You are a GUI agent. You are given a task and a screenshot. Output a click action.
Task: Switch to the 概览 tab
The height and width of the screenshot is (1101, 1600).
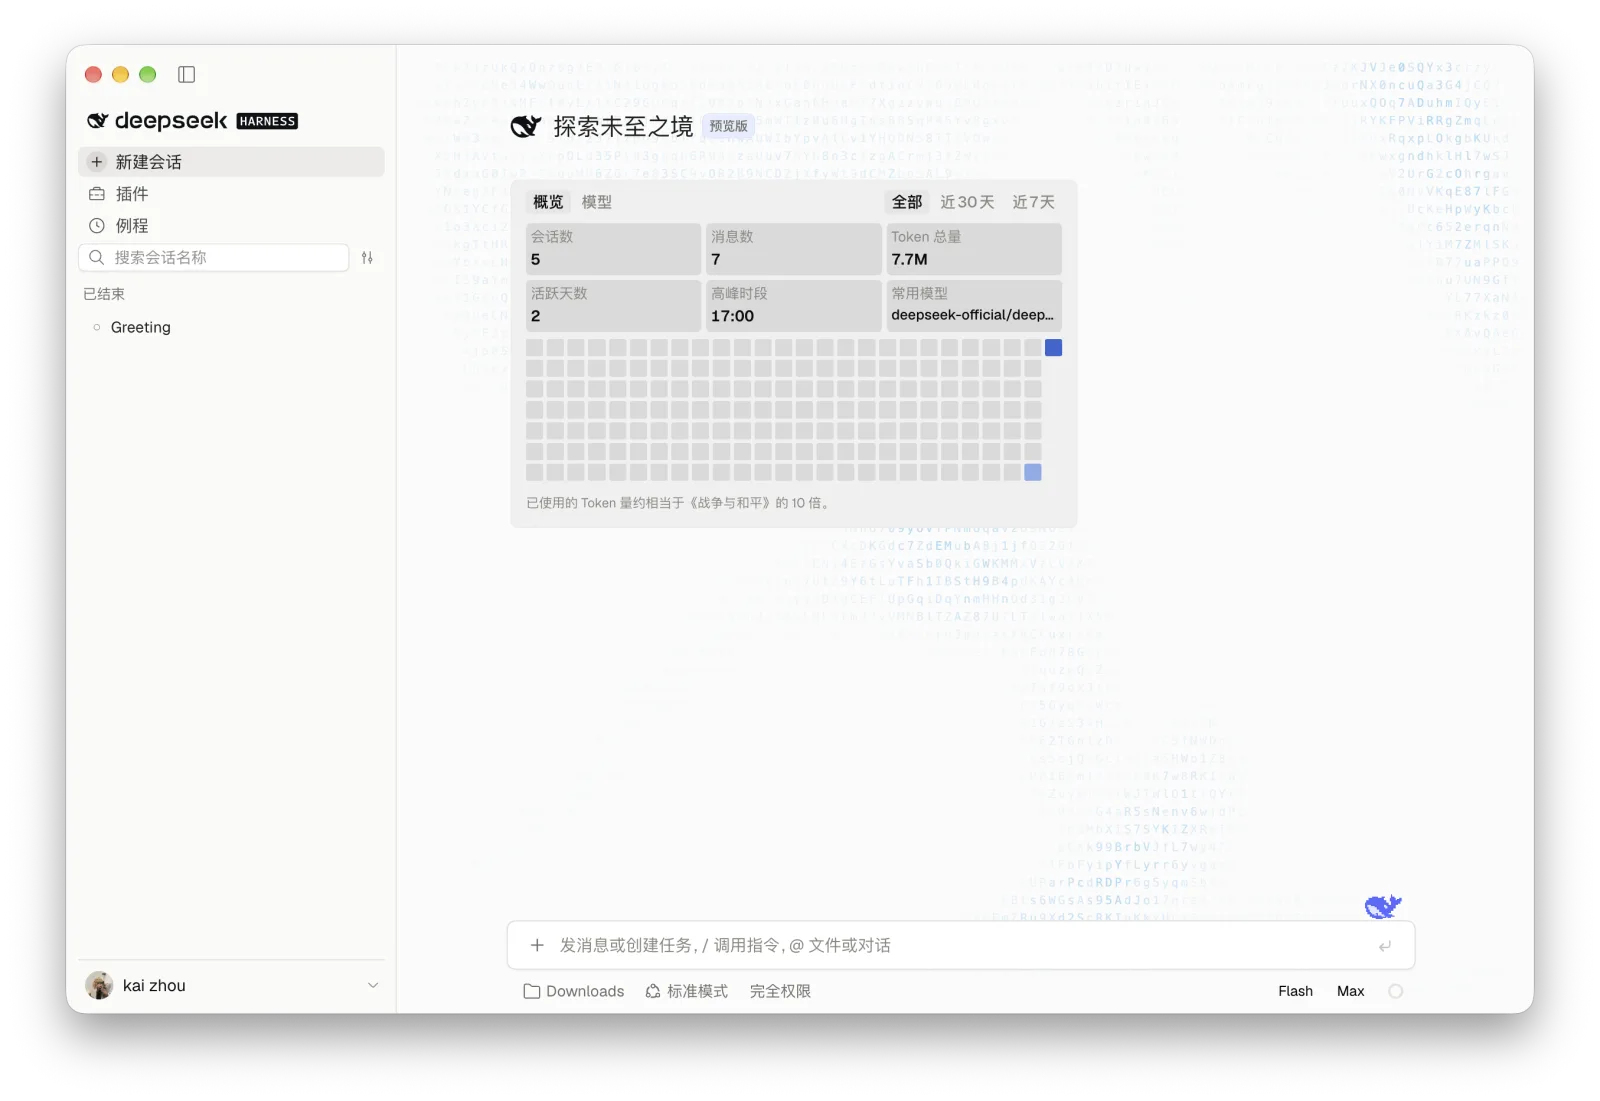548,202
